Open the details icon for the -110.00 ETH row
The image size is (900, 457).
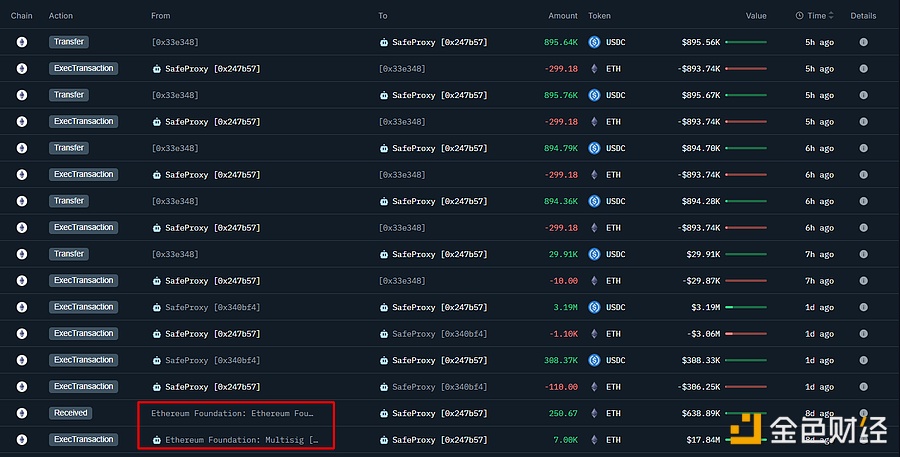point(863,387)
